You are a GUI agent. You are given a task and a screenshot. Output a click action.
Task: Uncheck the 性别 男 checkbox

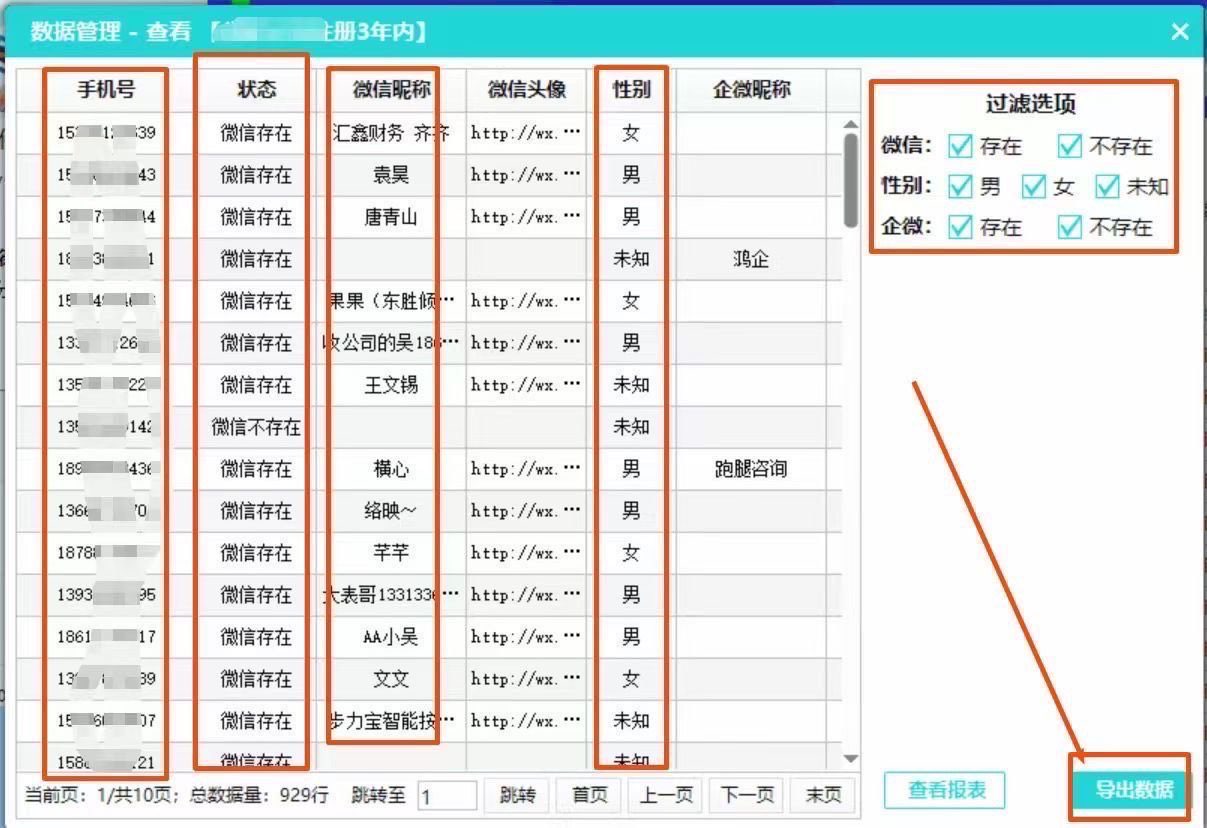[960, 187]
